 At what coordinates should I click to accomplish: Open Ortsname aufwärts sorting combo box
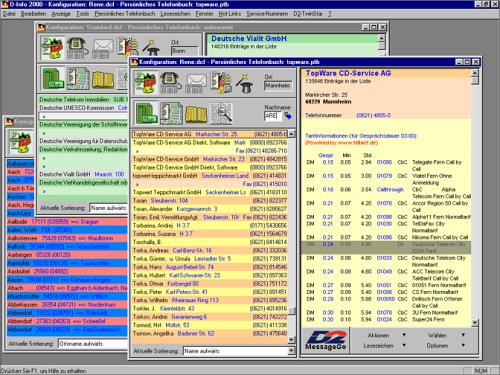pos(93,344)
